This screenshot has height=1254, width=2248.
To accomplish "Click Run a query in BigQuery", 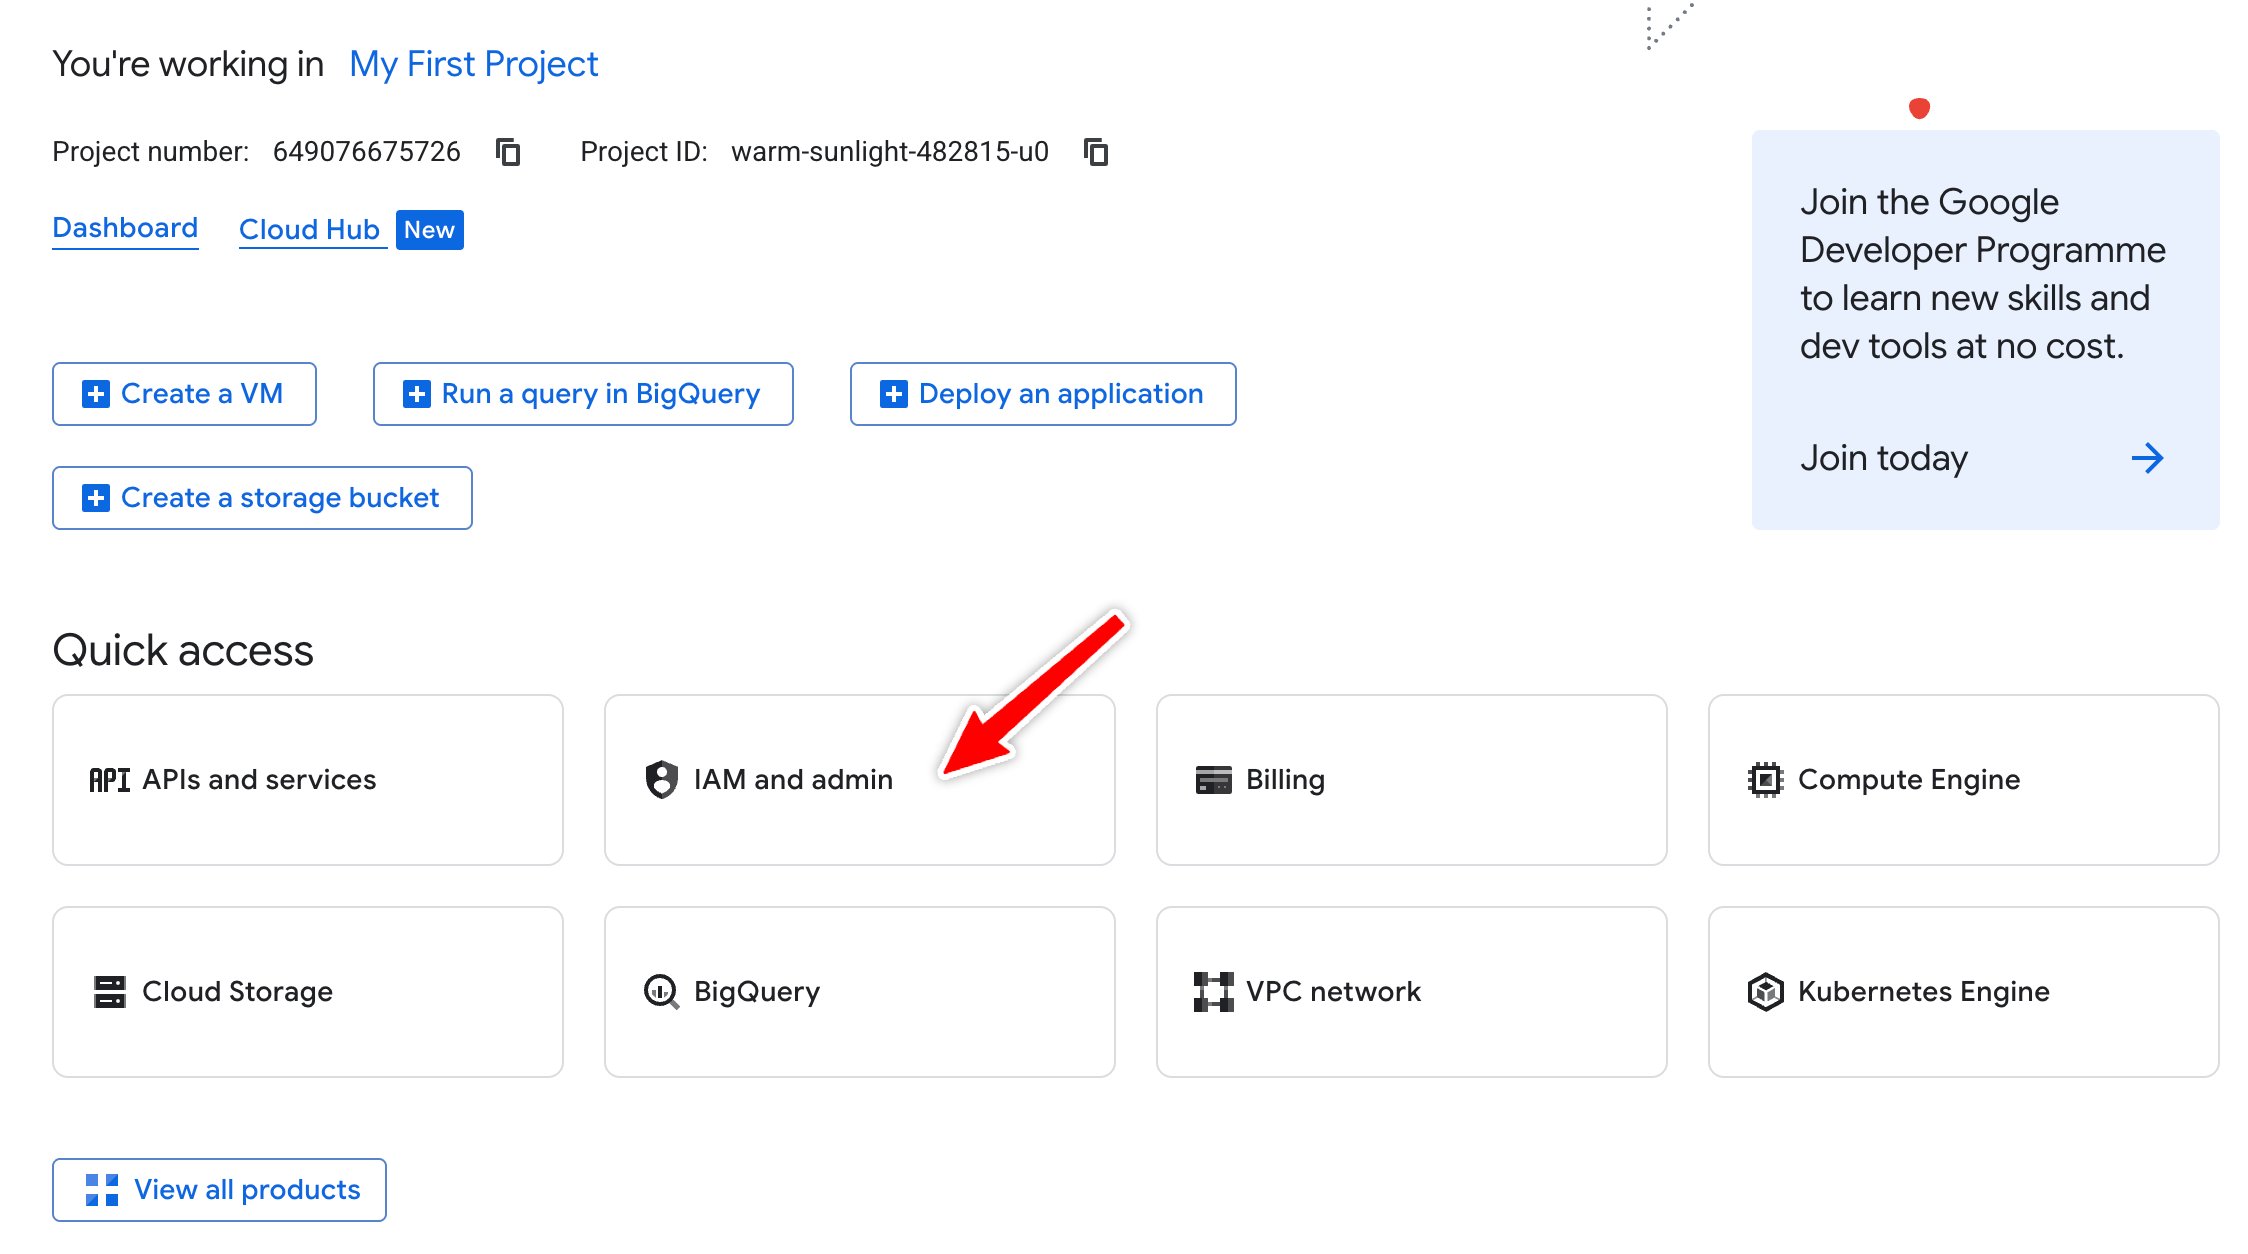I will tap(583, 394).
